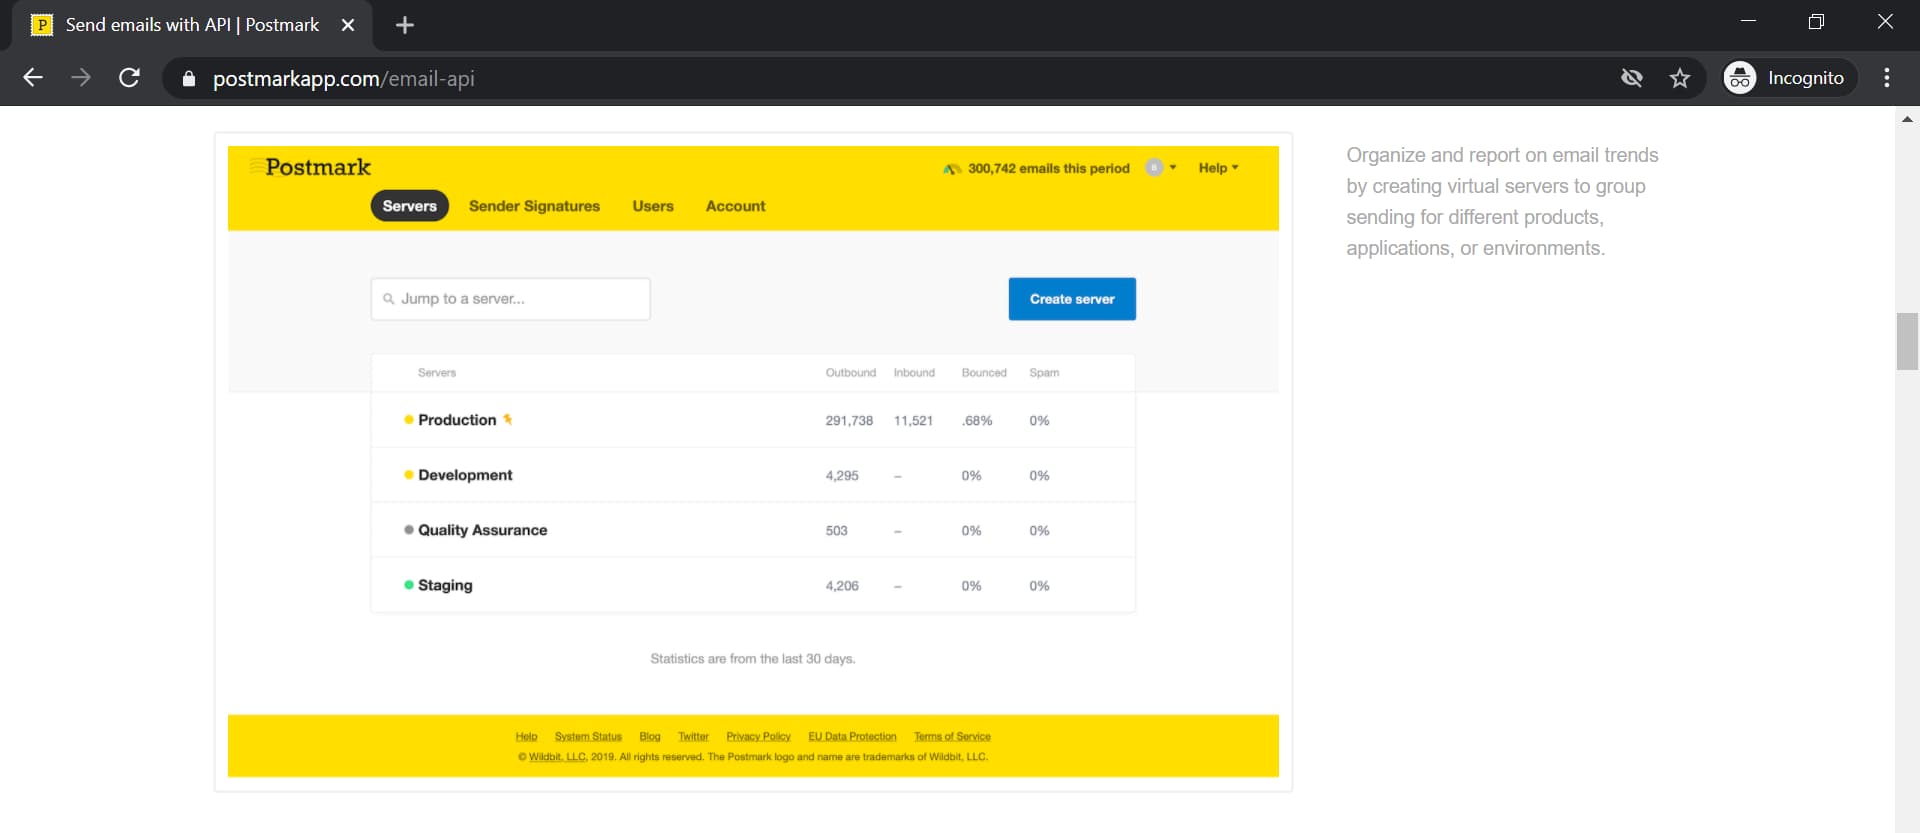The height and width of the screenshot is (833, 1920).
Task: Go back to the previous page
Action: (x=33, y=78)
